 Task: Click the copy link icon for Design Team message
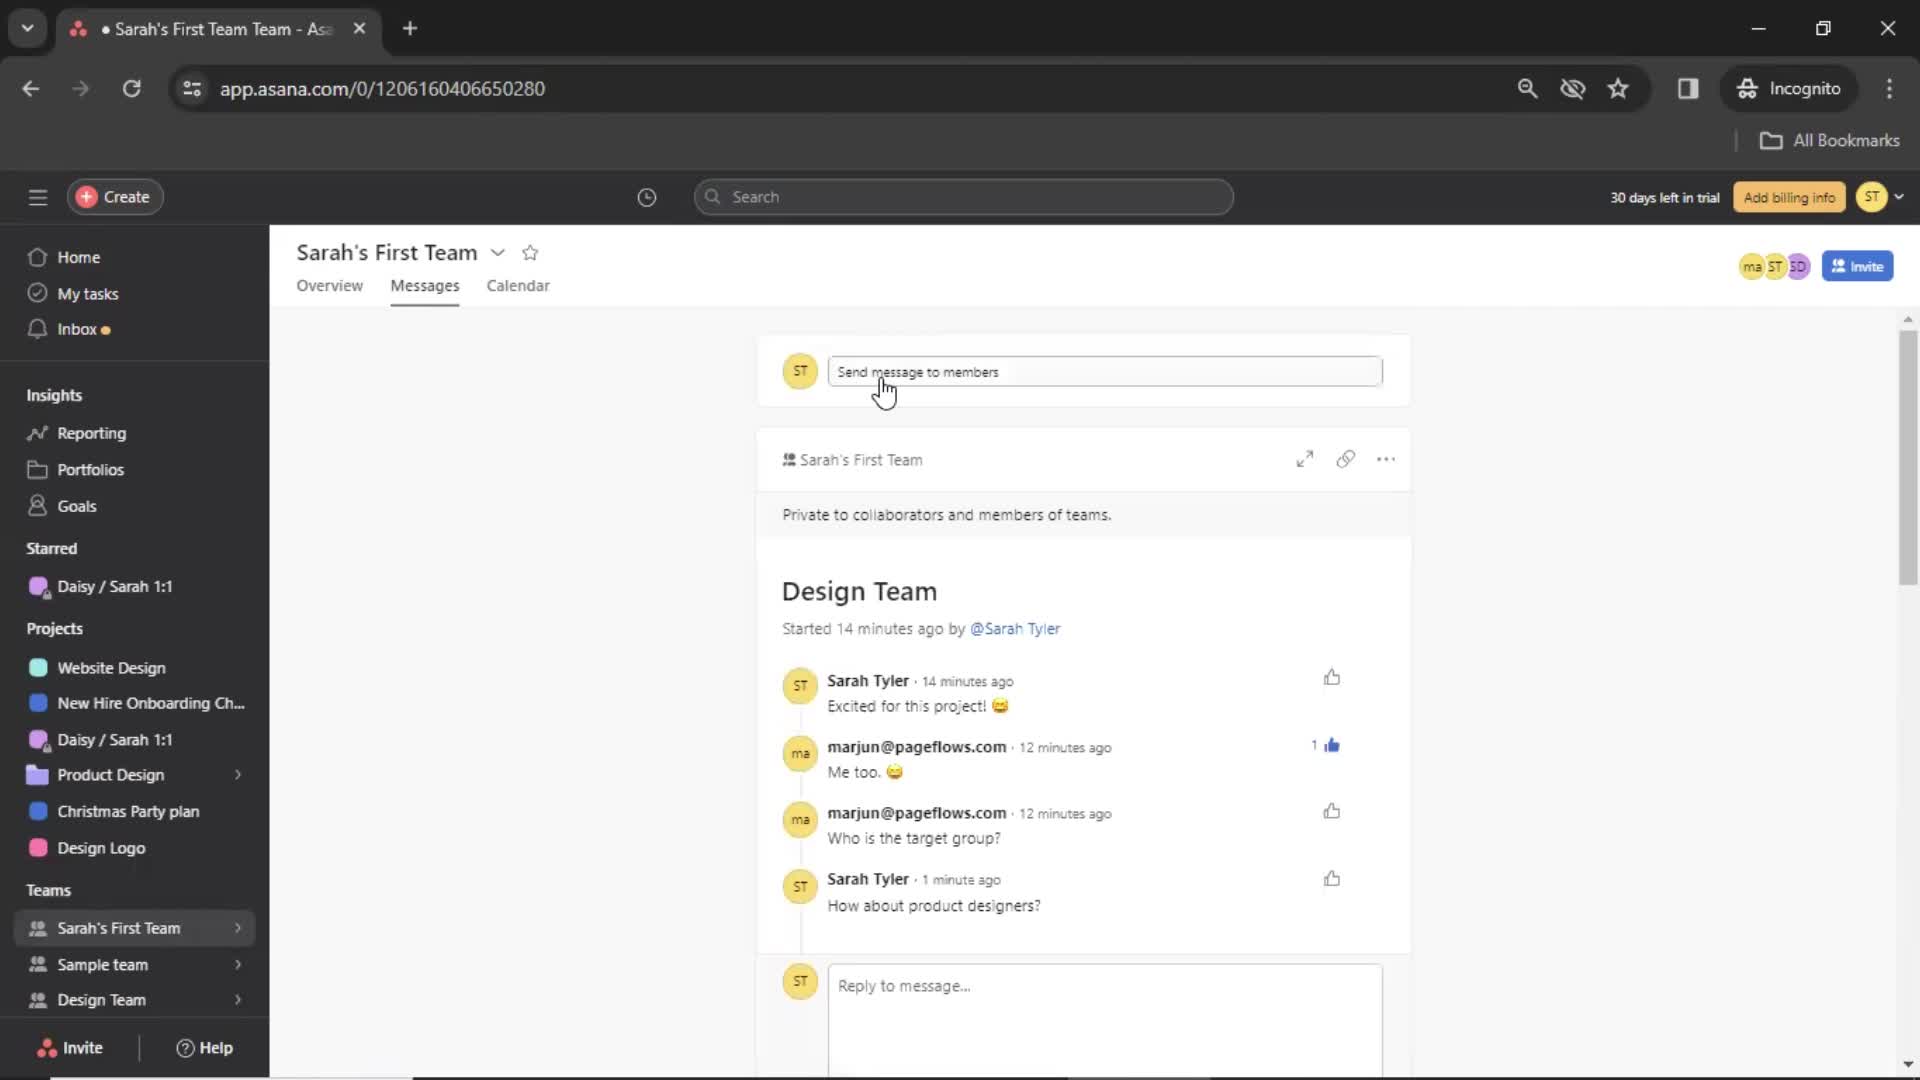click(x=1345, y=459)
